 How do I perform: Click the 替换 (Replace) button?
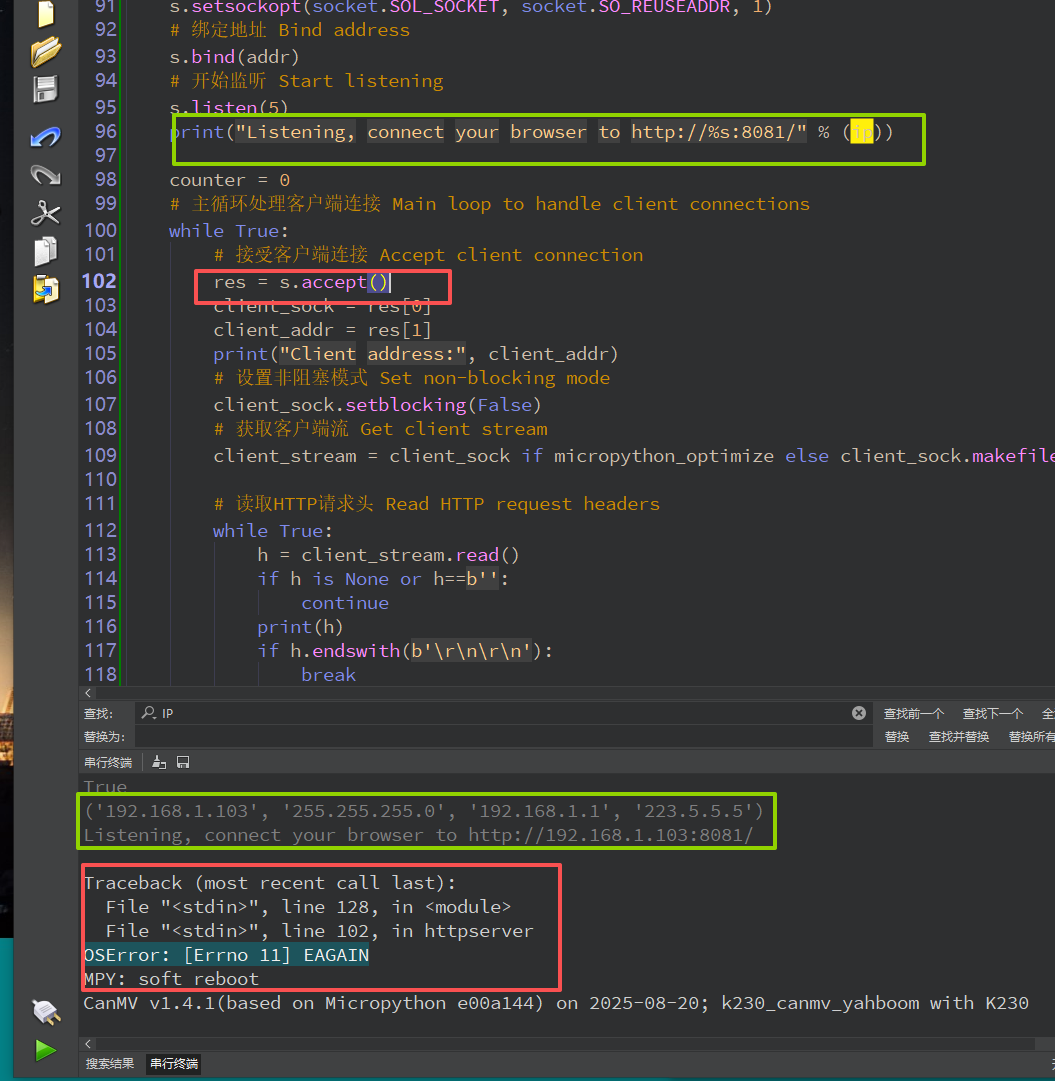(897, 736)
